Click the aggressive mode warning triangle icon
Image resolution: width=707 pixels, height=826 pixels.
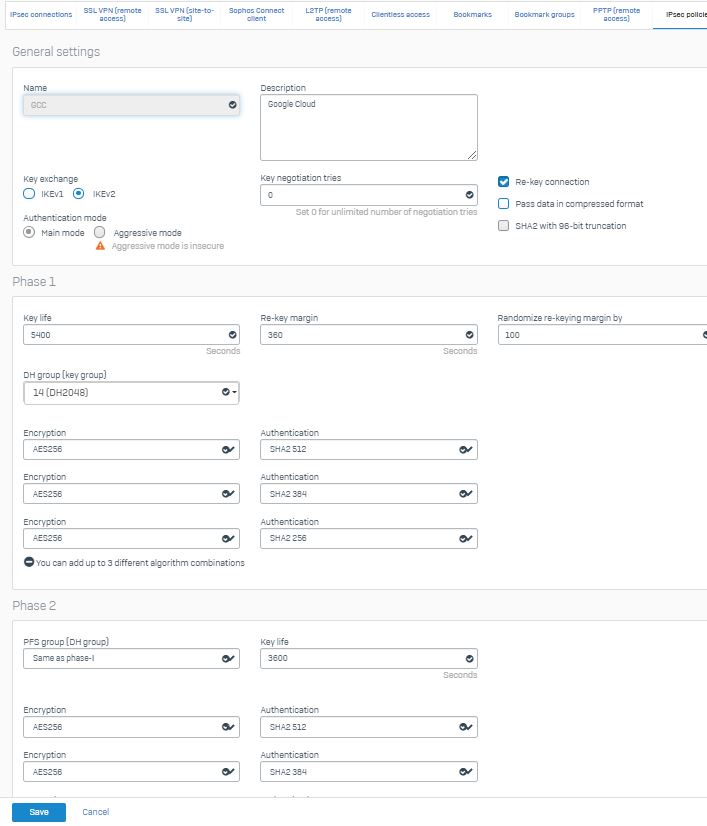pyautogui.click(x=100, y=246)
